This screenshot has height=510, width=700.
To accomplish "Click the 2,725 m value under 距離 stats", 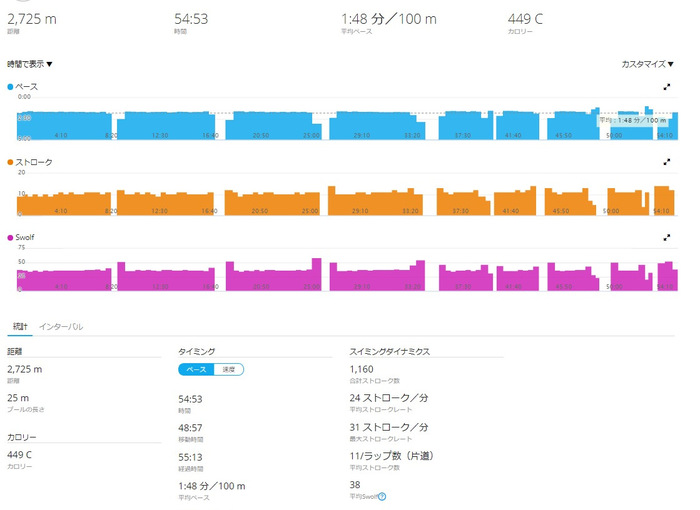I will (25, 369).
